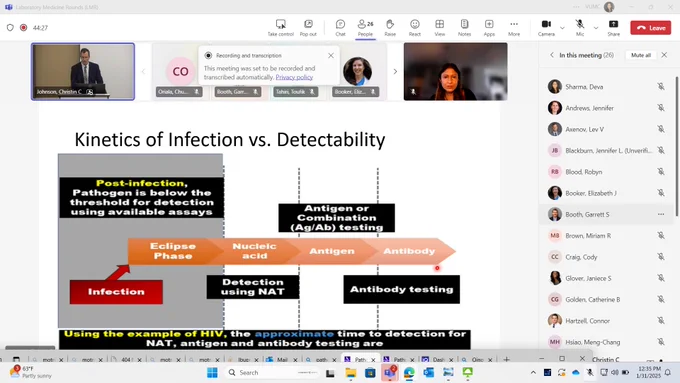680x383 pixels.
Task: Toggle mic icon for Sharma, Deva
Action: click(x=660, y=87)
